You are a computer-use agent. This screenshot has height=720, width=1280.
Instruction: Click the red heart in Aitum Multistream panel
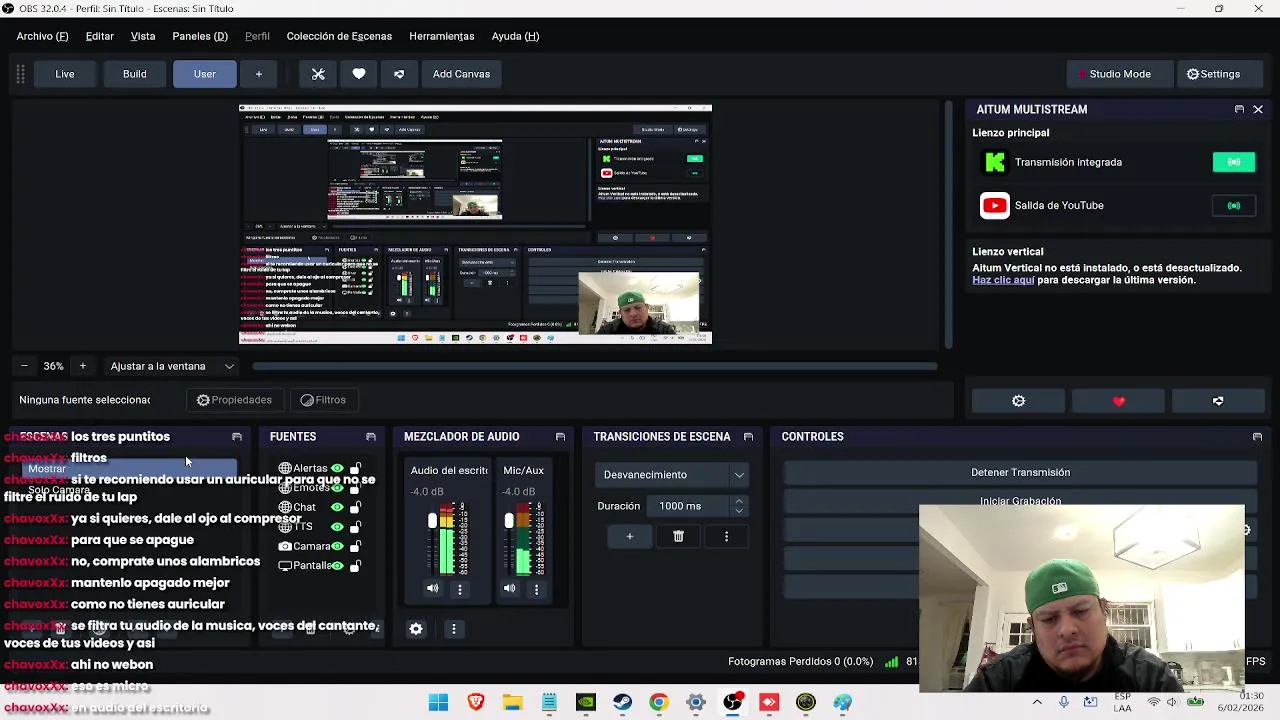1118,401
